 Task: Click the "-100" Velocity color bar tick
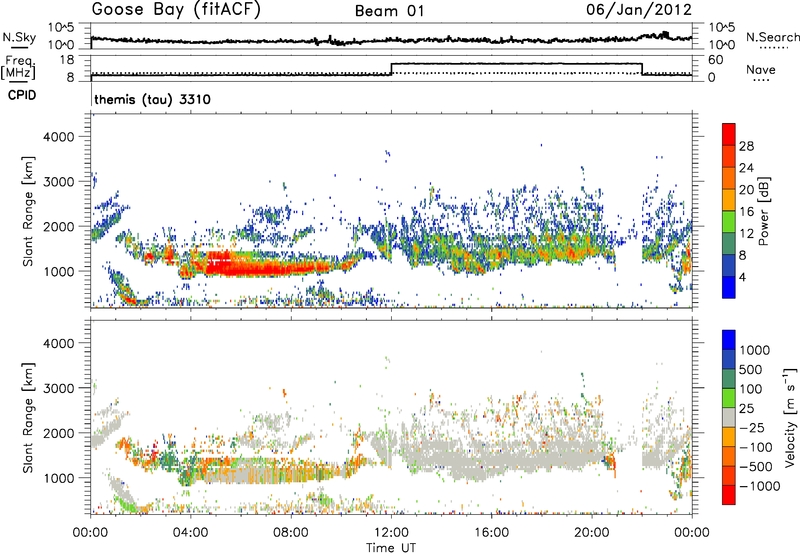[755, 447]
